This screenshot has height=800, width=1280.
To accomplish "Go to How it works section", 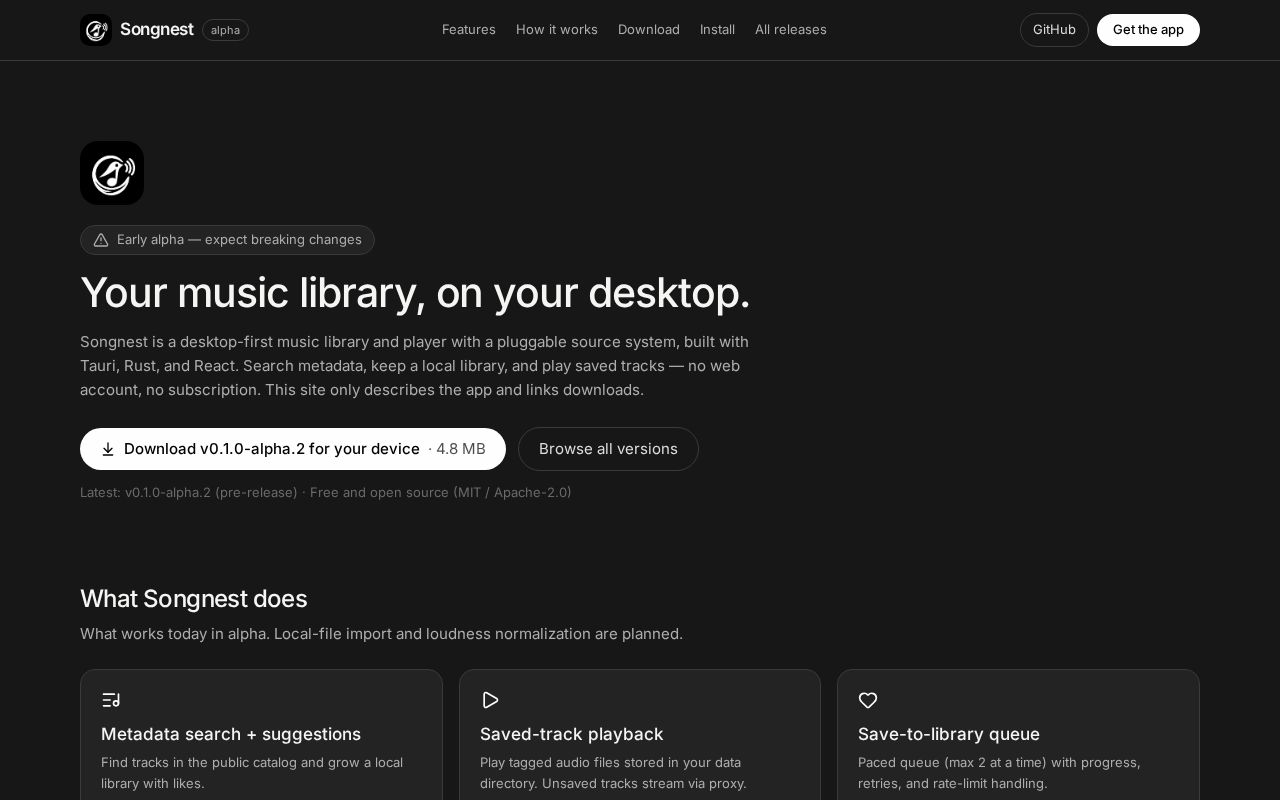I will pyautogui.click(x=557, y=30).
